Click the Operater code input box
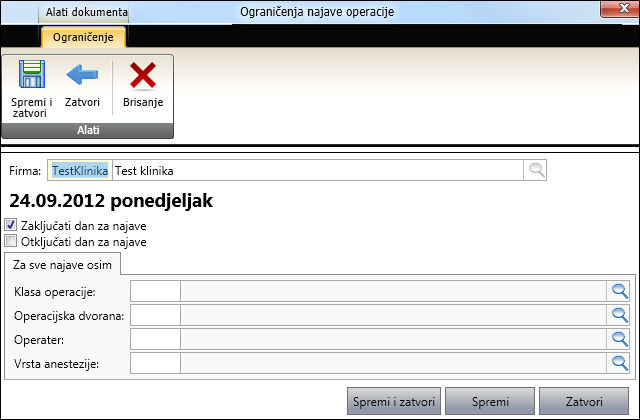 click(x=155, y=339)
